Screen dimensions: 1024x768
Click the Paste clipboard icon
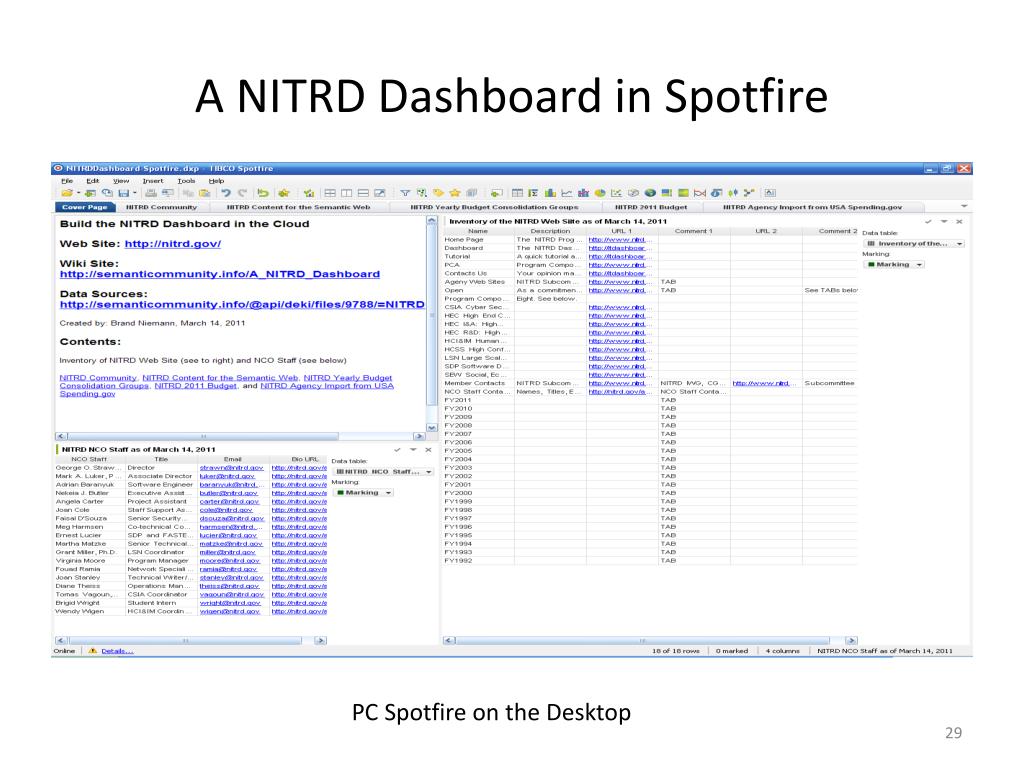coord(204,193)
